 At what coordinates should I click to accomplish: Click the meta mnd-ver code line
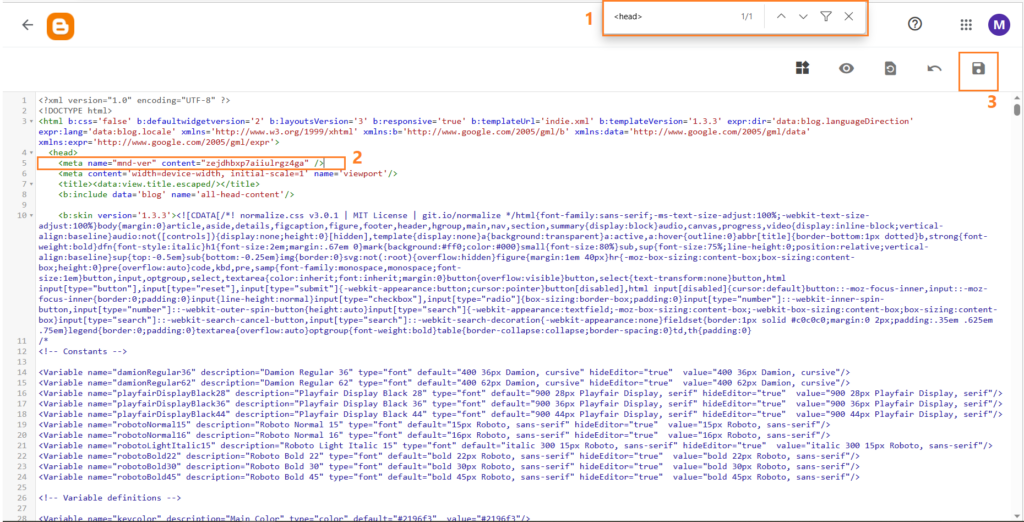pos(190,162)
